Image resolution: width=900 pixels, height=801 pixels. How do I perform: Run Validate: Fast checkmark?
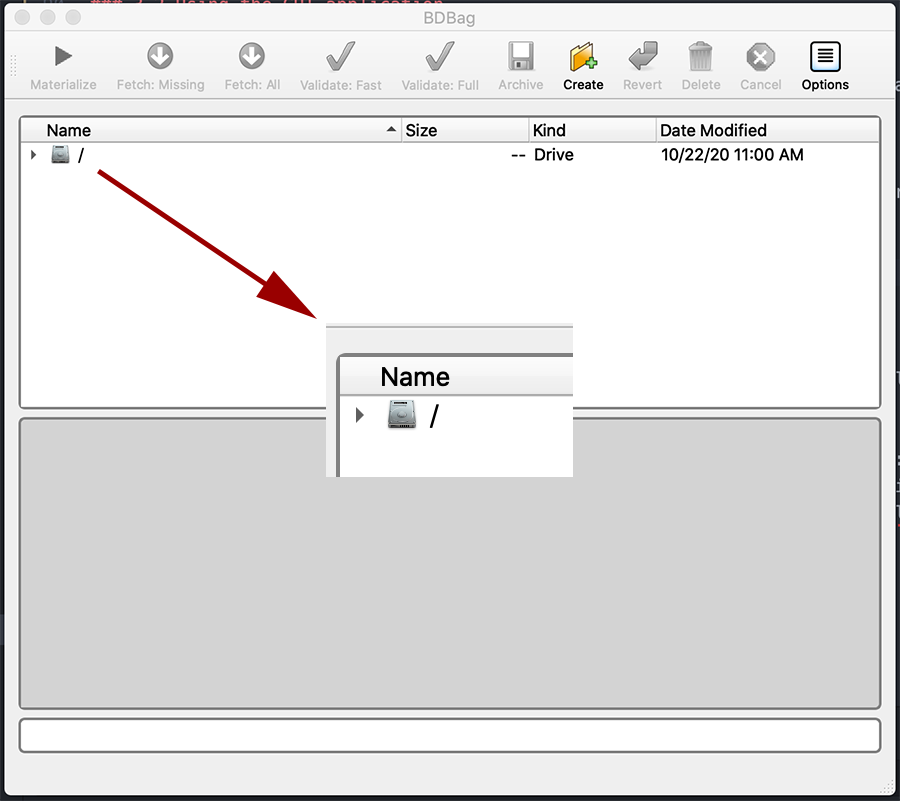coord(340,56)
